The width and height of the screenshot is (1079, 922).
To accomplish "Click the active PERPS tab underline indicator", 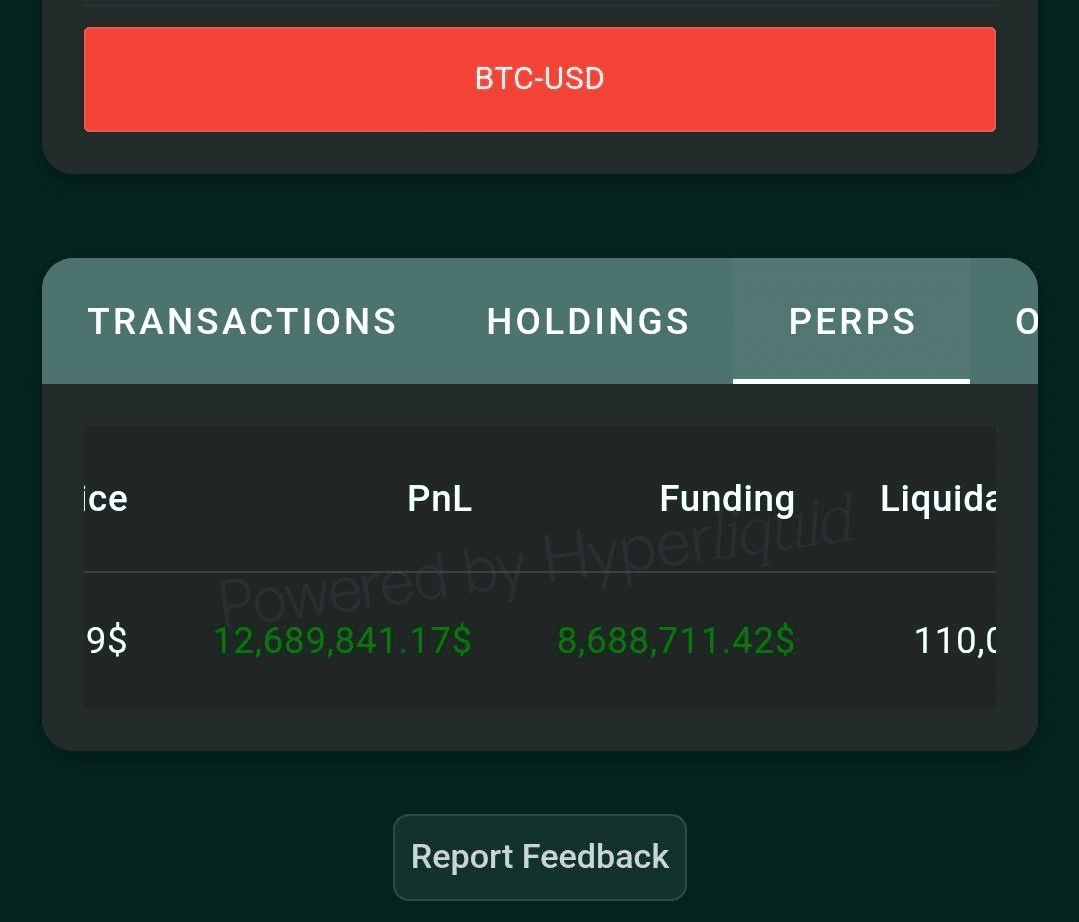I will 851,379.
